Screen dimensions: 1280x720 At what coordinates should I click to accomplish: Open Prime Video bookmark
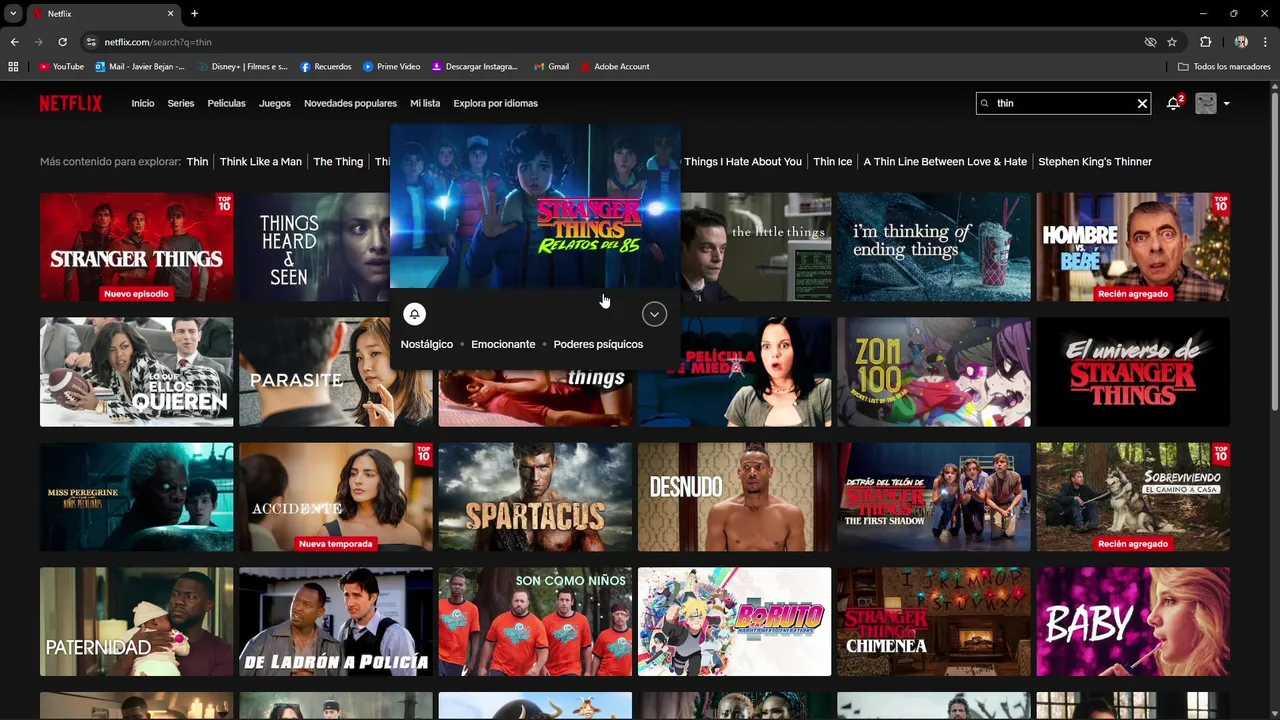pyautogui.click(x=391, y=67)
